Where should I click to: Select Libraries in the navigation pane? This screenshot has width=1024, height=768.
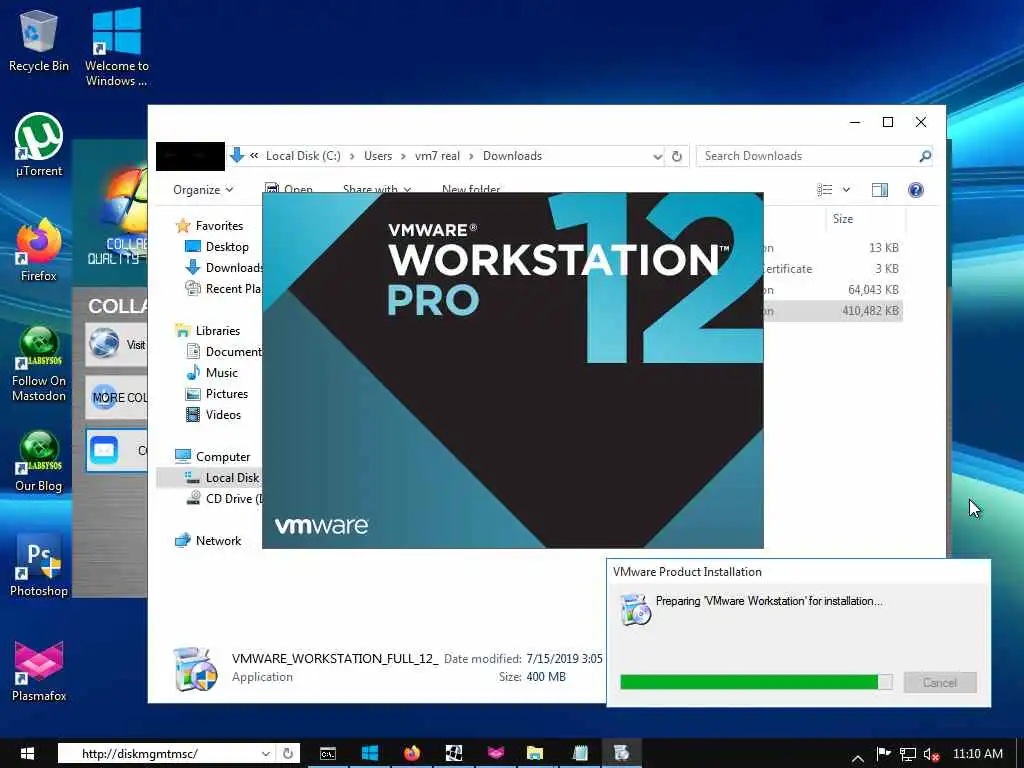click(208, 331)
